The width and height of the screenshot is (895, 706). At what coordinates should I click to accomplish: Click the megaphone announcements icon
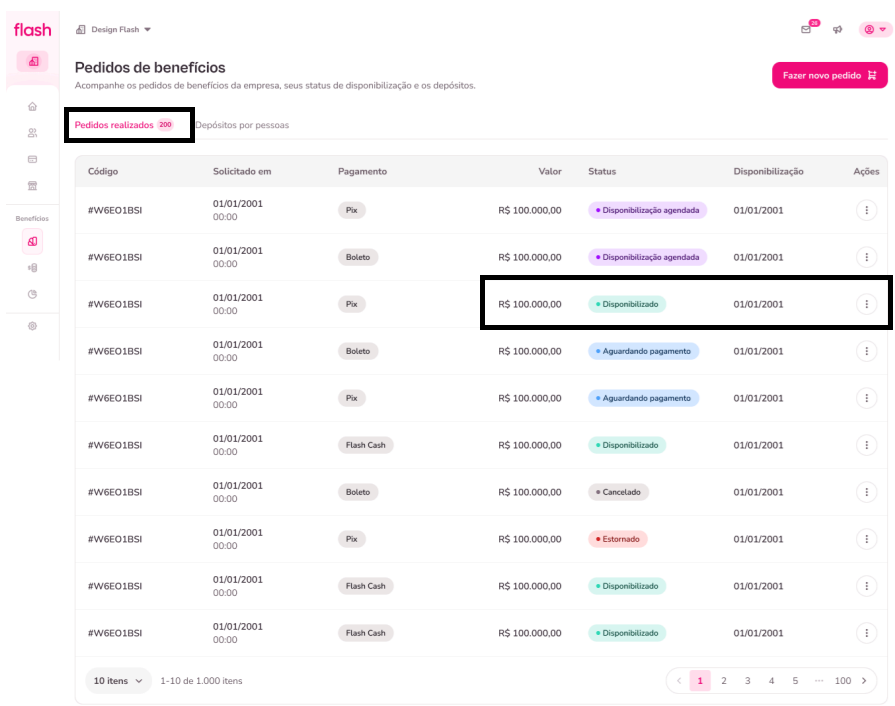pos(837,30)
